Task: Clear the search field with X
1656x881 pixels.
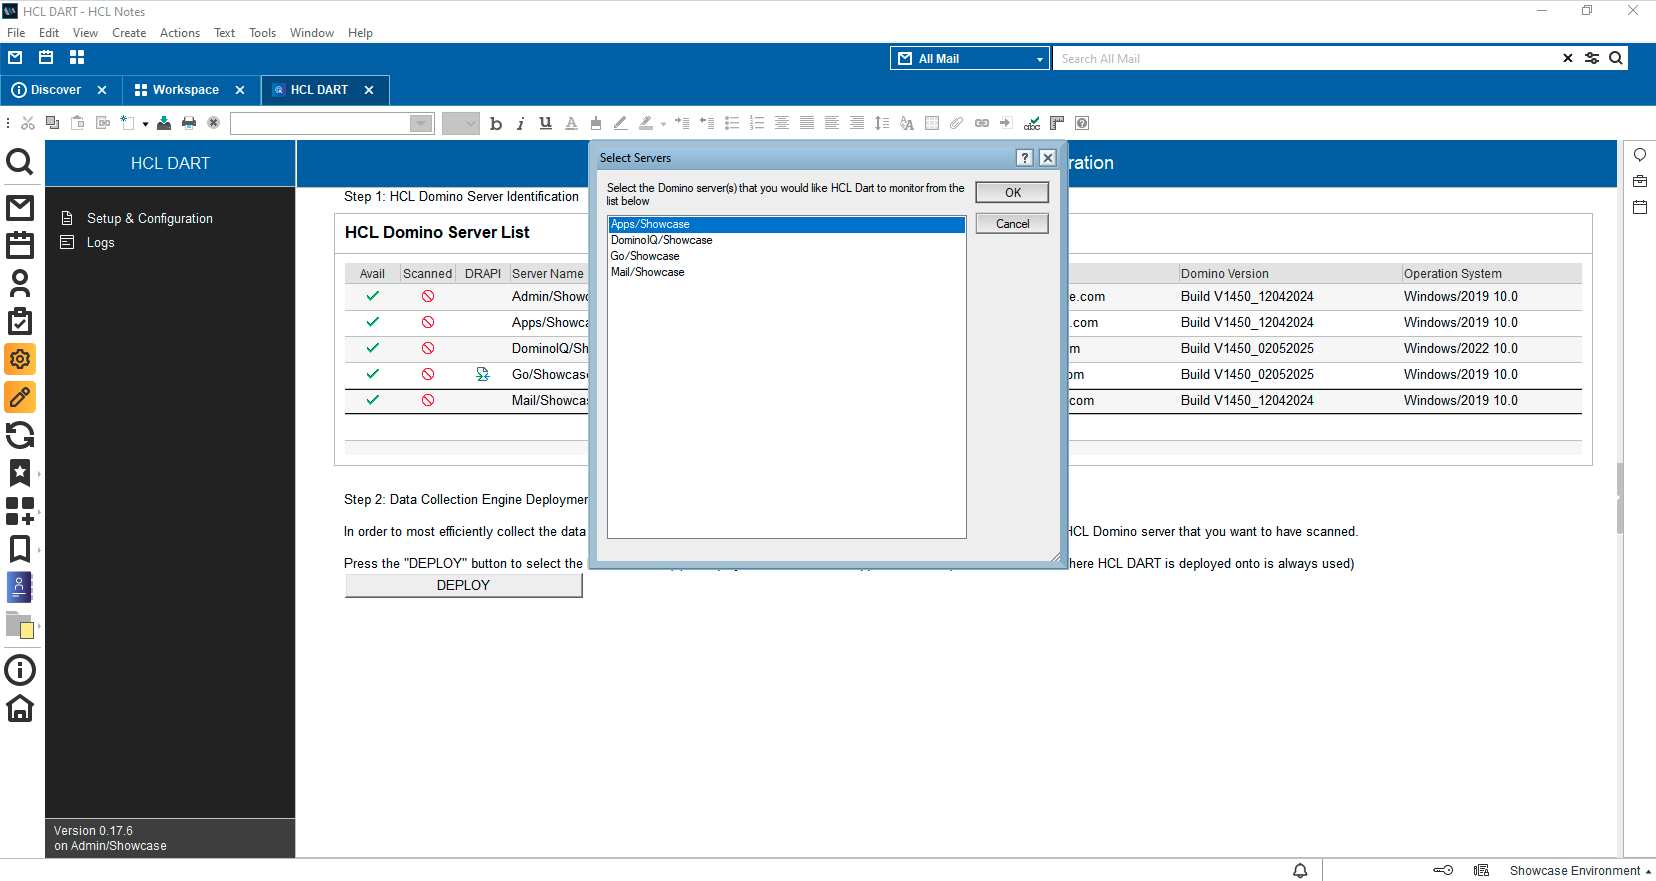Action: pos(1567,58)
